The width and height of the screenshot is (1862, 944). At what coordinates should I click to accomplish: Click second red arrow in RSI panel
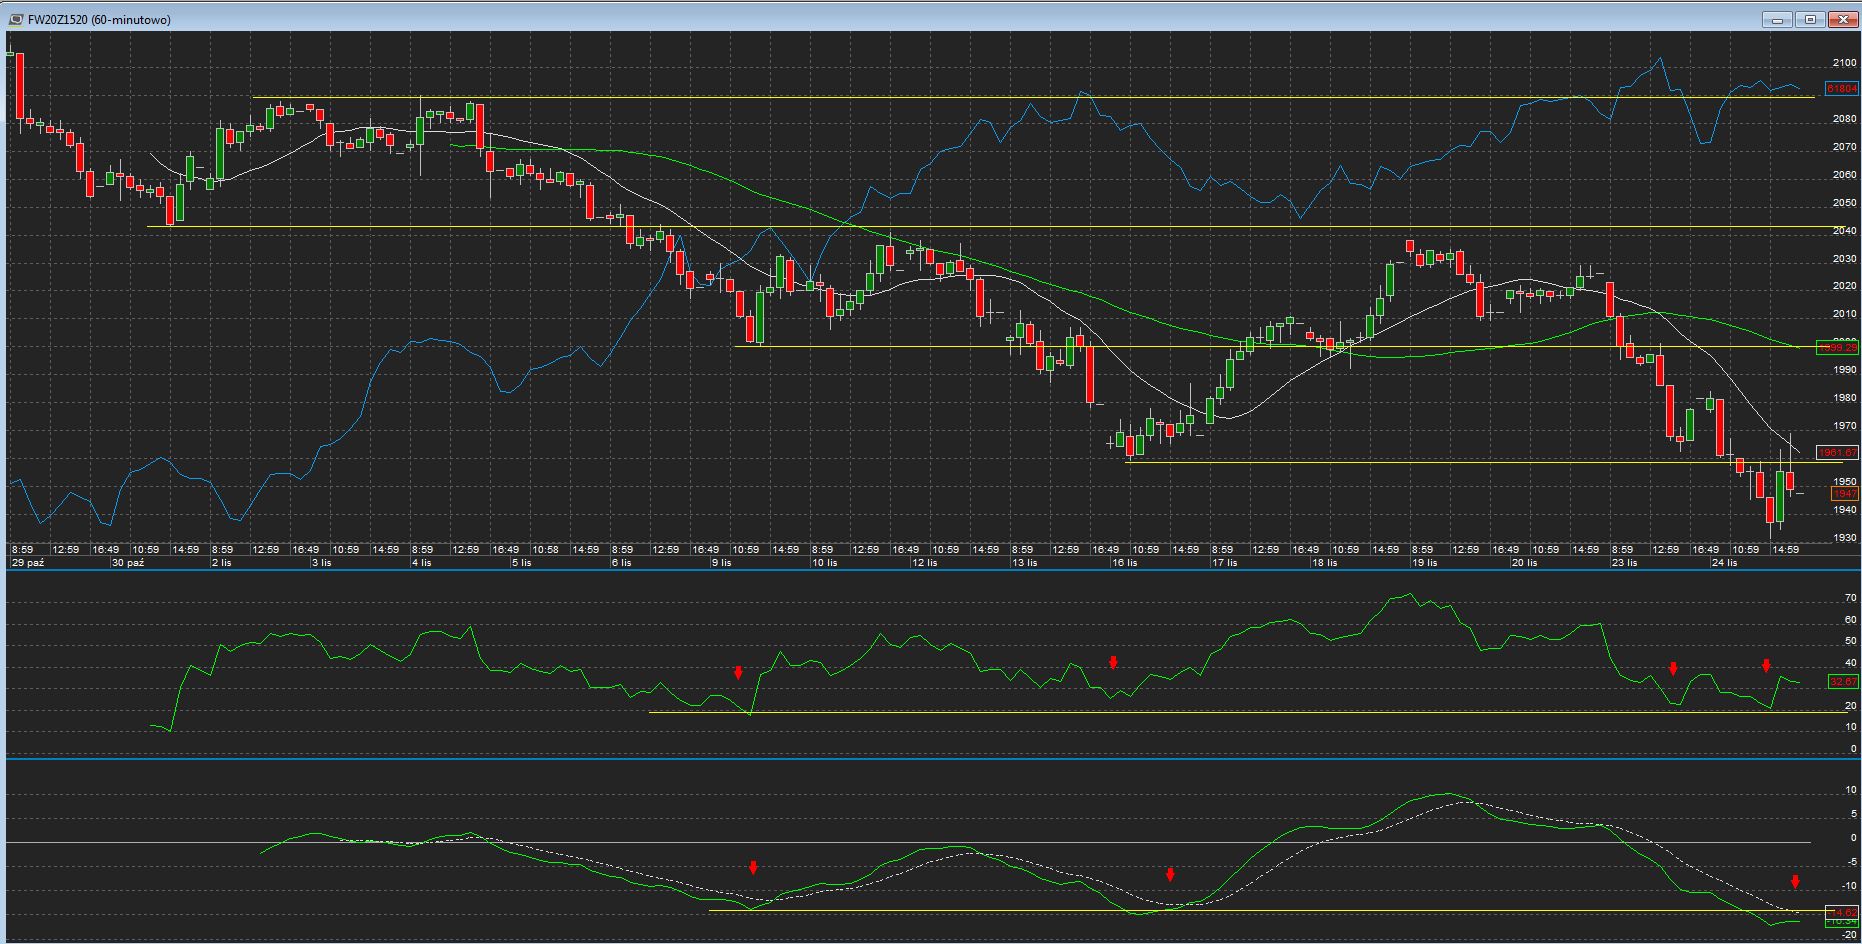tap(1113, 663)
